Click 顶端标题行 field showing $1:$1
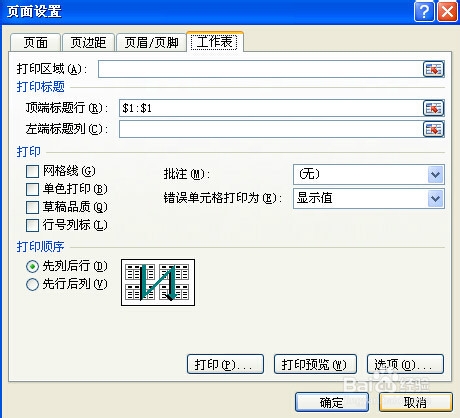Screen dimensions: 460x418 pos(271,108)
